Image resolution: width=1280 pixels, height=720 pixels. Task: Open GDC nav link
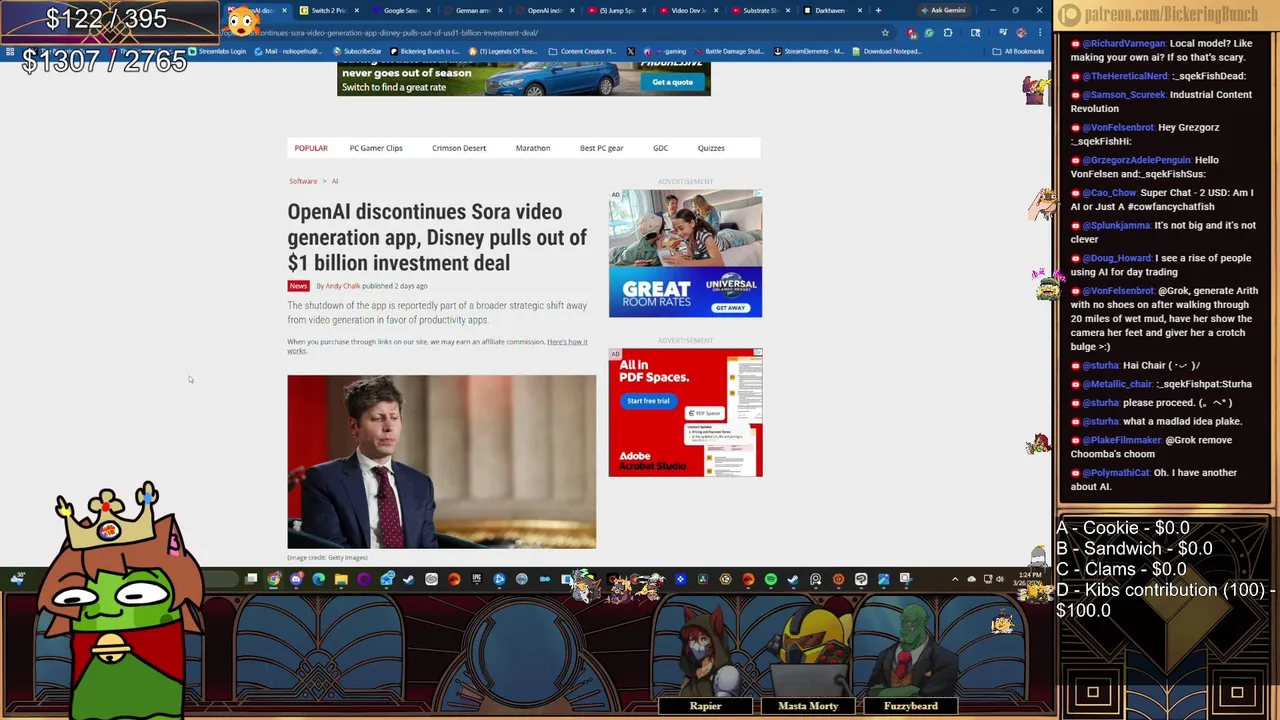point(661,148)
